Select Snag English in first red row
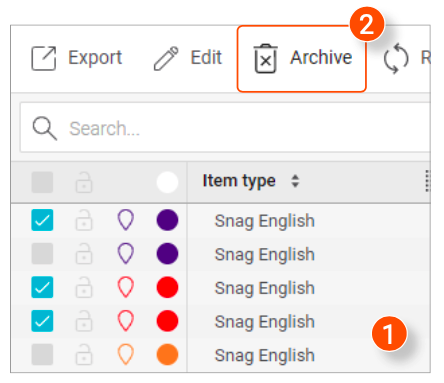 (x=265, y=289)
